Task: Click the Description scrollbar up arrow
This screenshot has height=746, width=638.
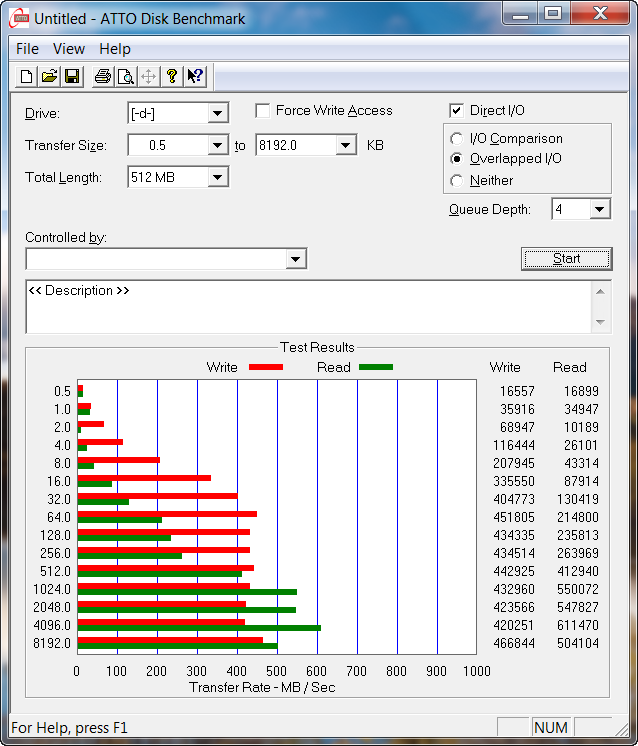Action: (x=600, y=292)
